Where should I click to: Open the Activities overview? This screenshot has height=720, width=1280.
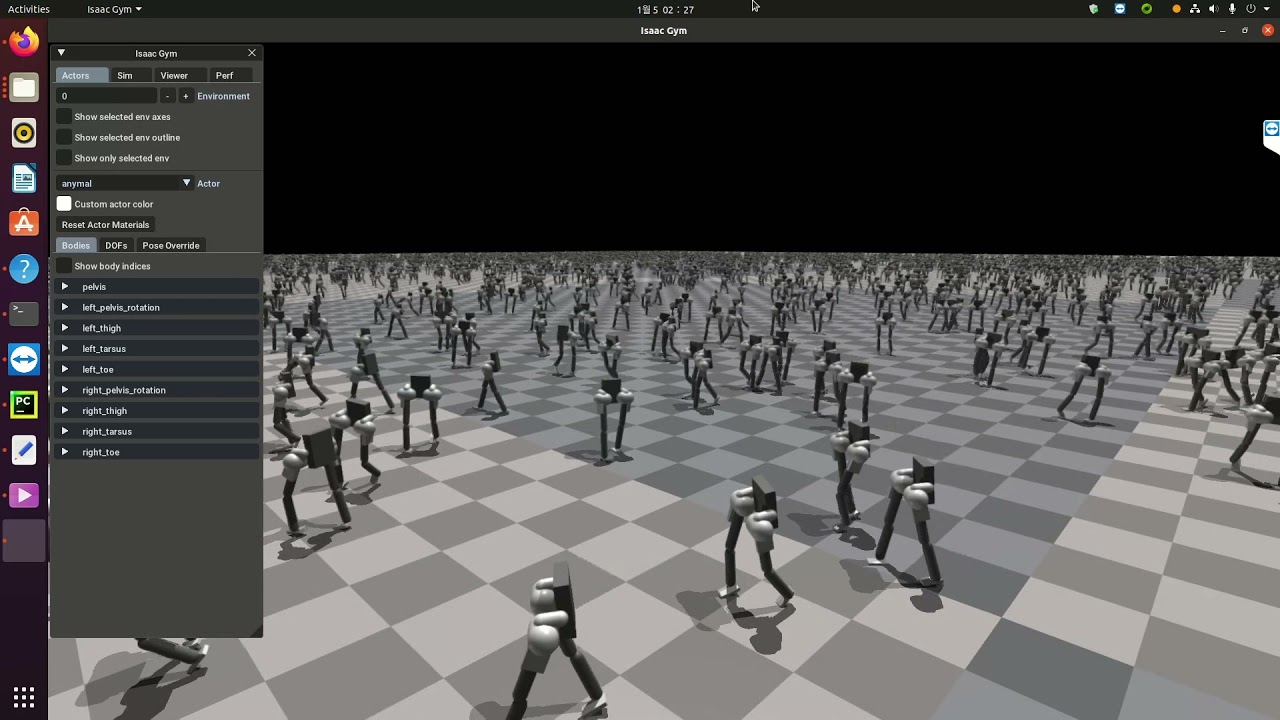[x=28, y=9]
